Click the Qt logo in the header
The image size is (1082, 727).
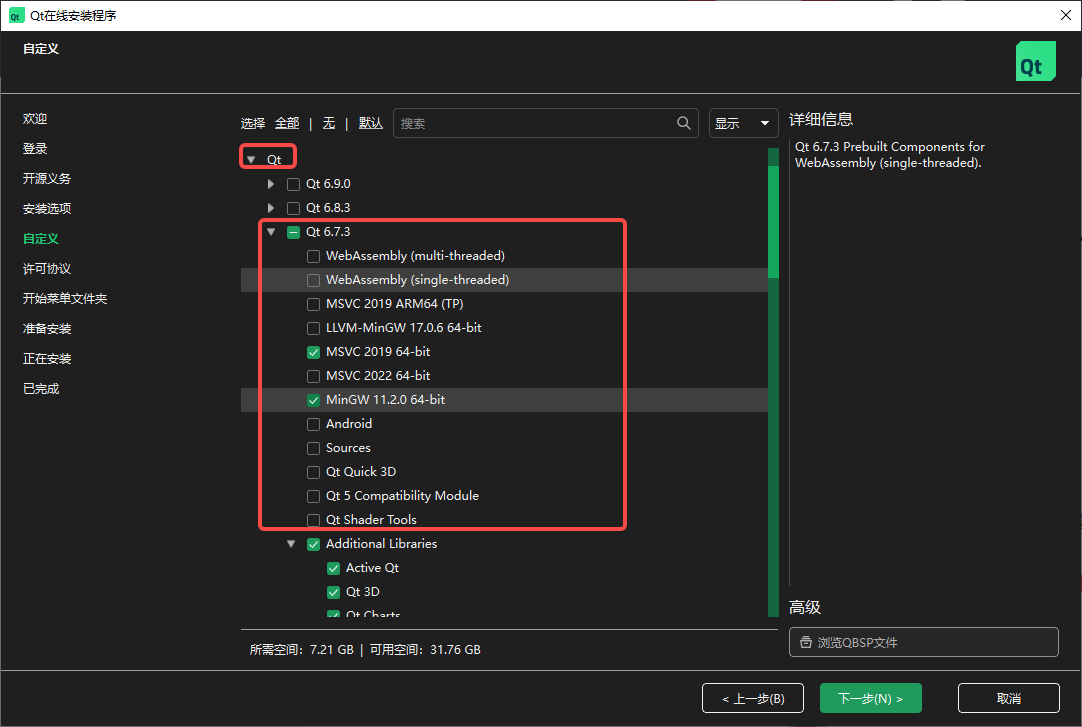(1035, 61)
